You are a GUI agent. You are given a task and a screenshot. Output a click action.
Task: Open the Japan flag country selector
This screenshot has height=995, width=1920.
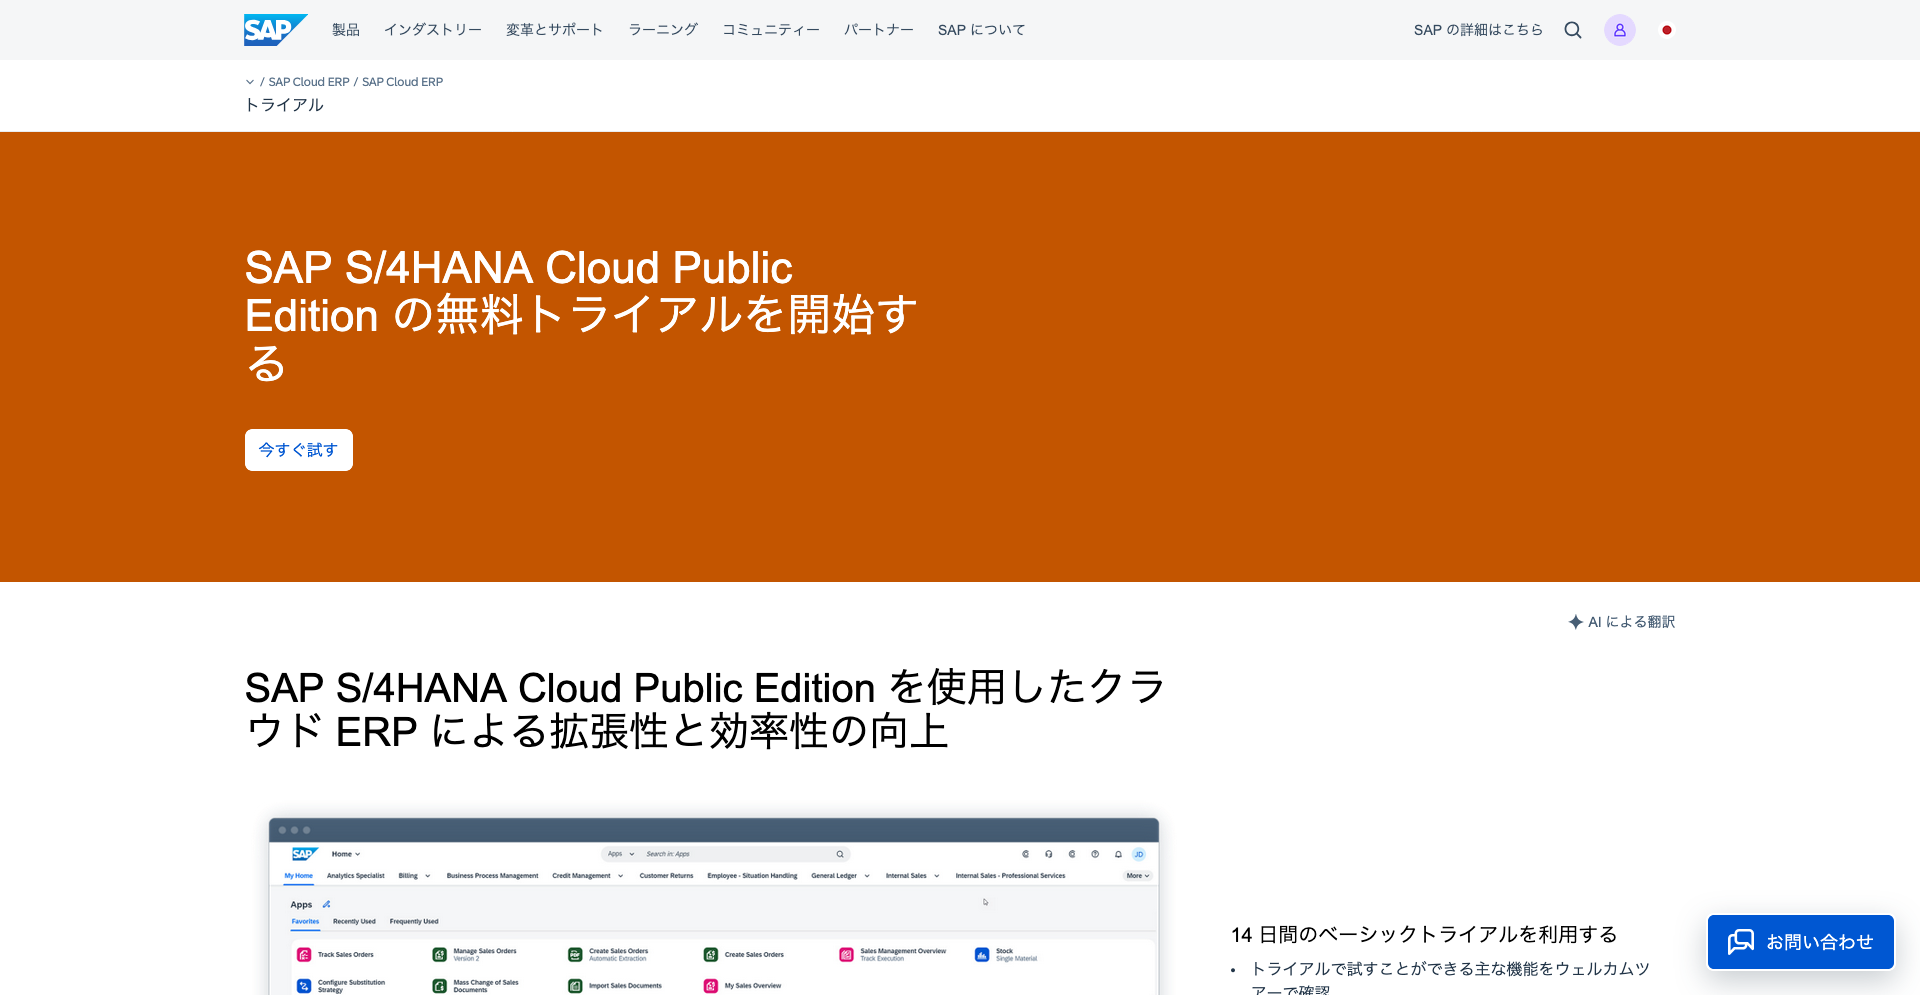coord(1667,30)
